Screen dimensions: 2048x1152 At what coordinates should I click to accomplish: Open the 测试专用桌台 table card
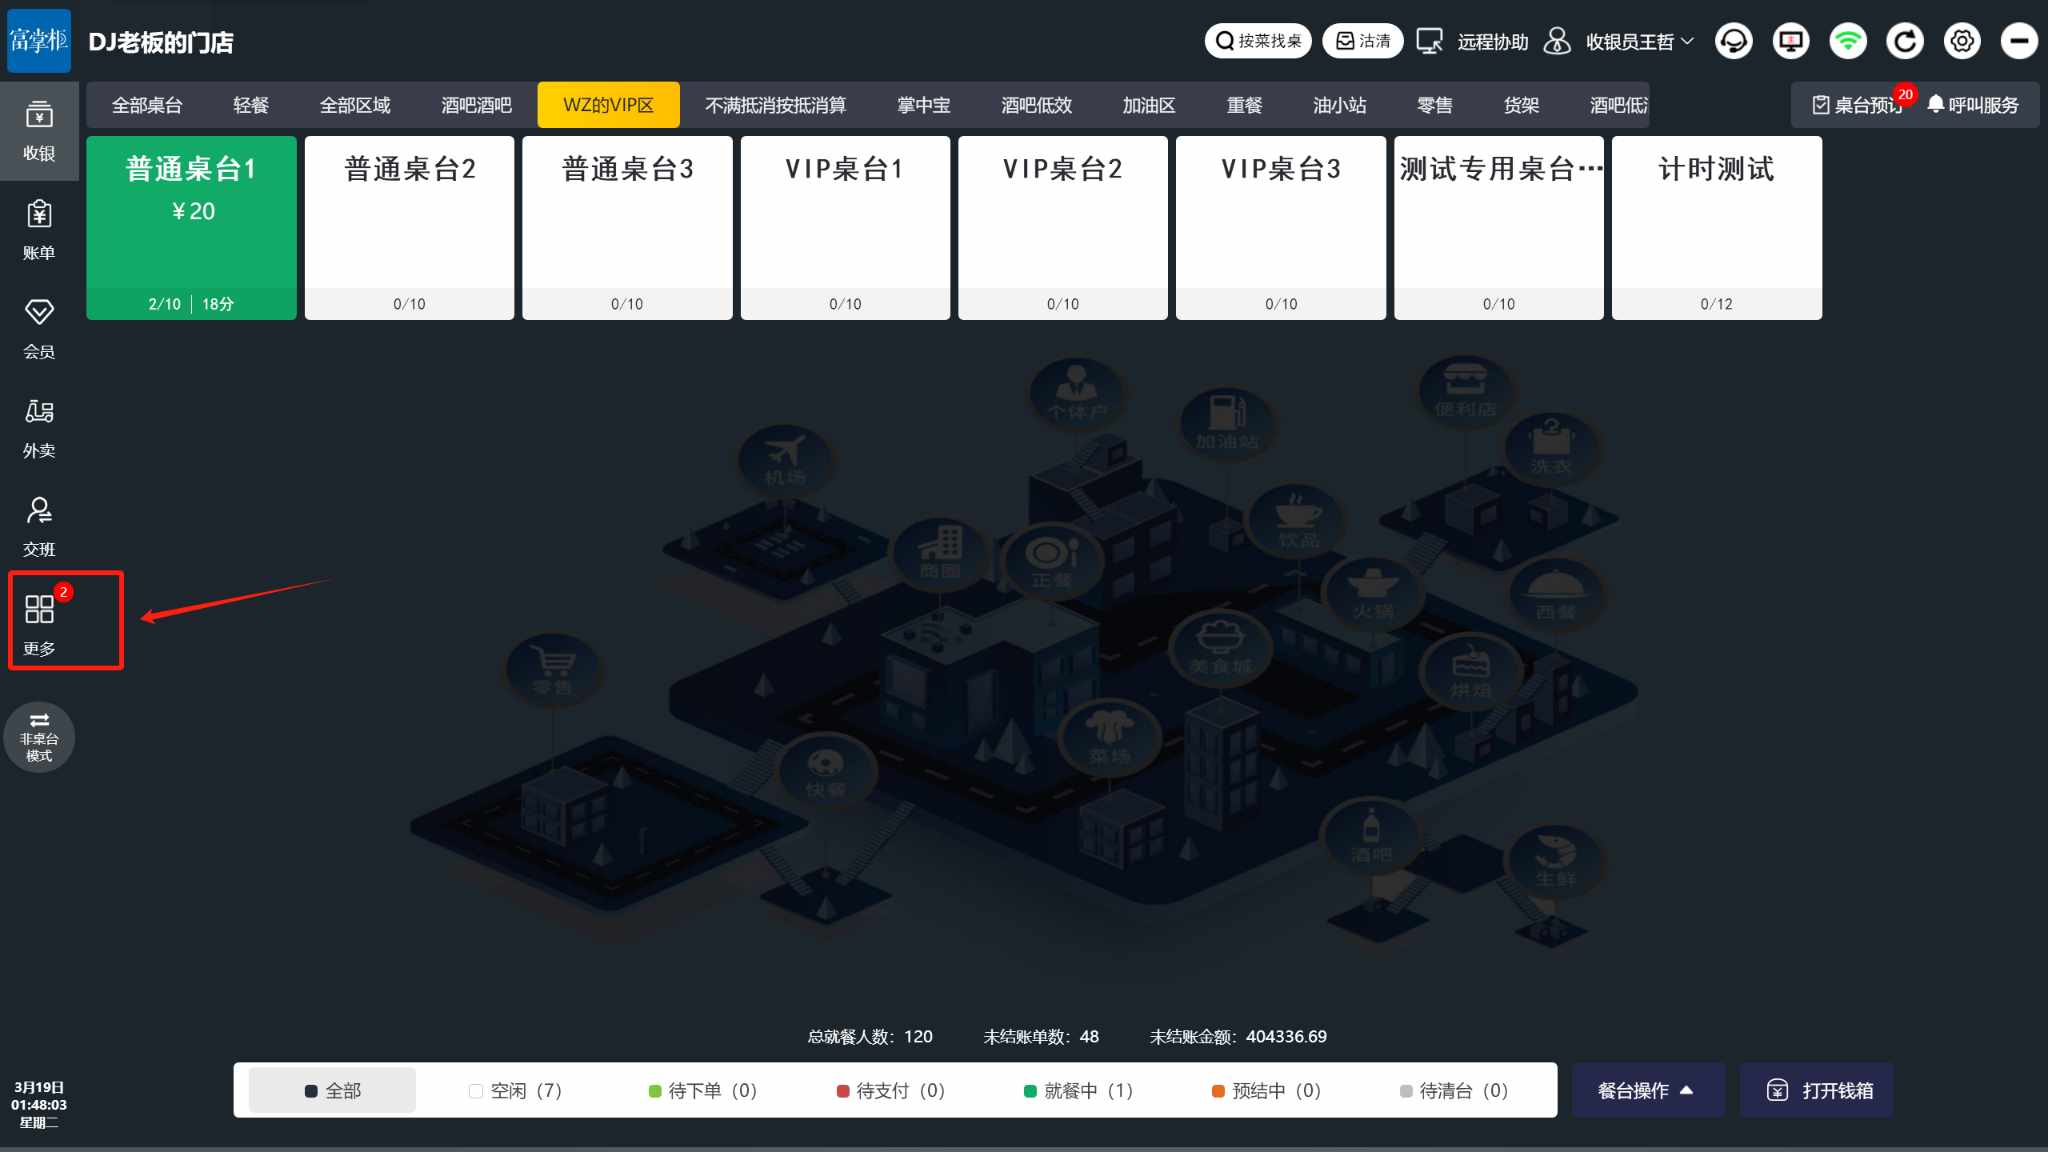click(x=1499, y=228)
